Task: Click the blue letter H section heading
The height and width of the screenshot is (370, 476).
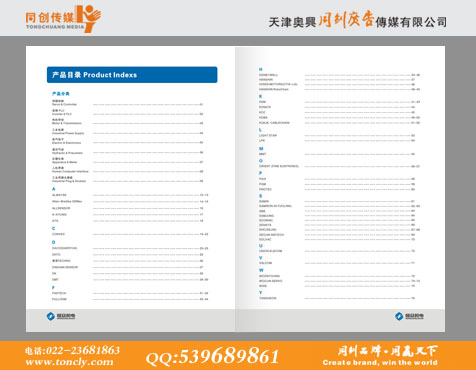Action: (x=261, y=69)
